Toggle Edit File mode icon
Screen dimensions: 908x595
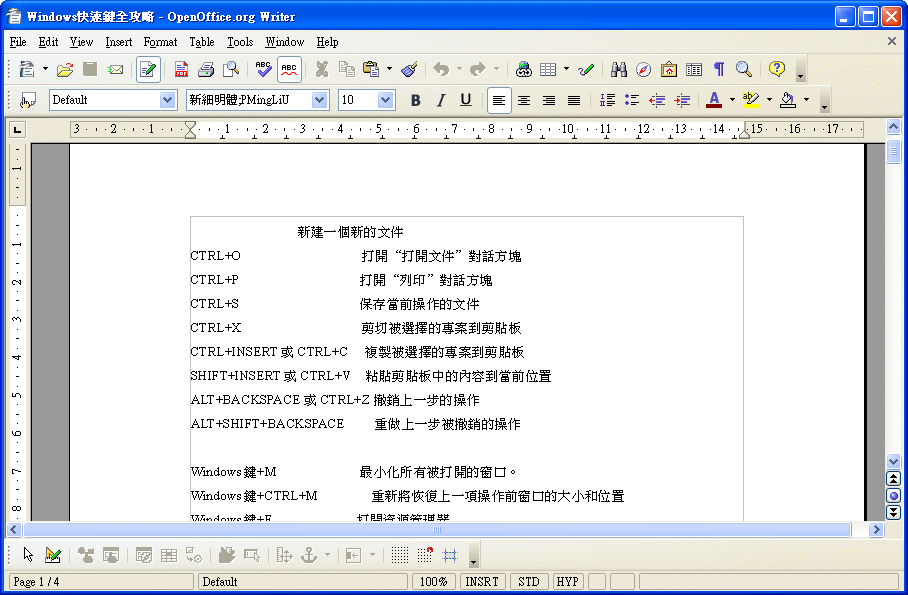[x=148, y=70]
